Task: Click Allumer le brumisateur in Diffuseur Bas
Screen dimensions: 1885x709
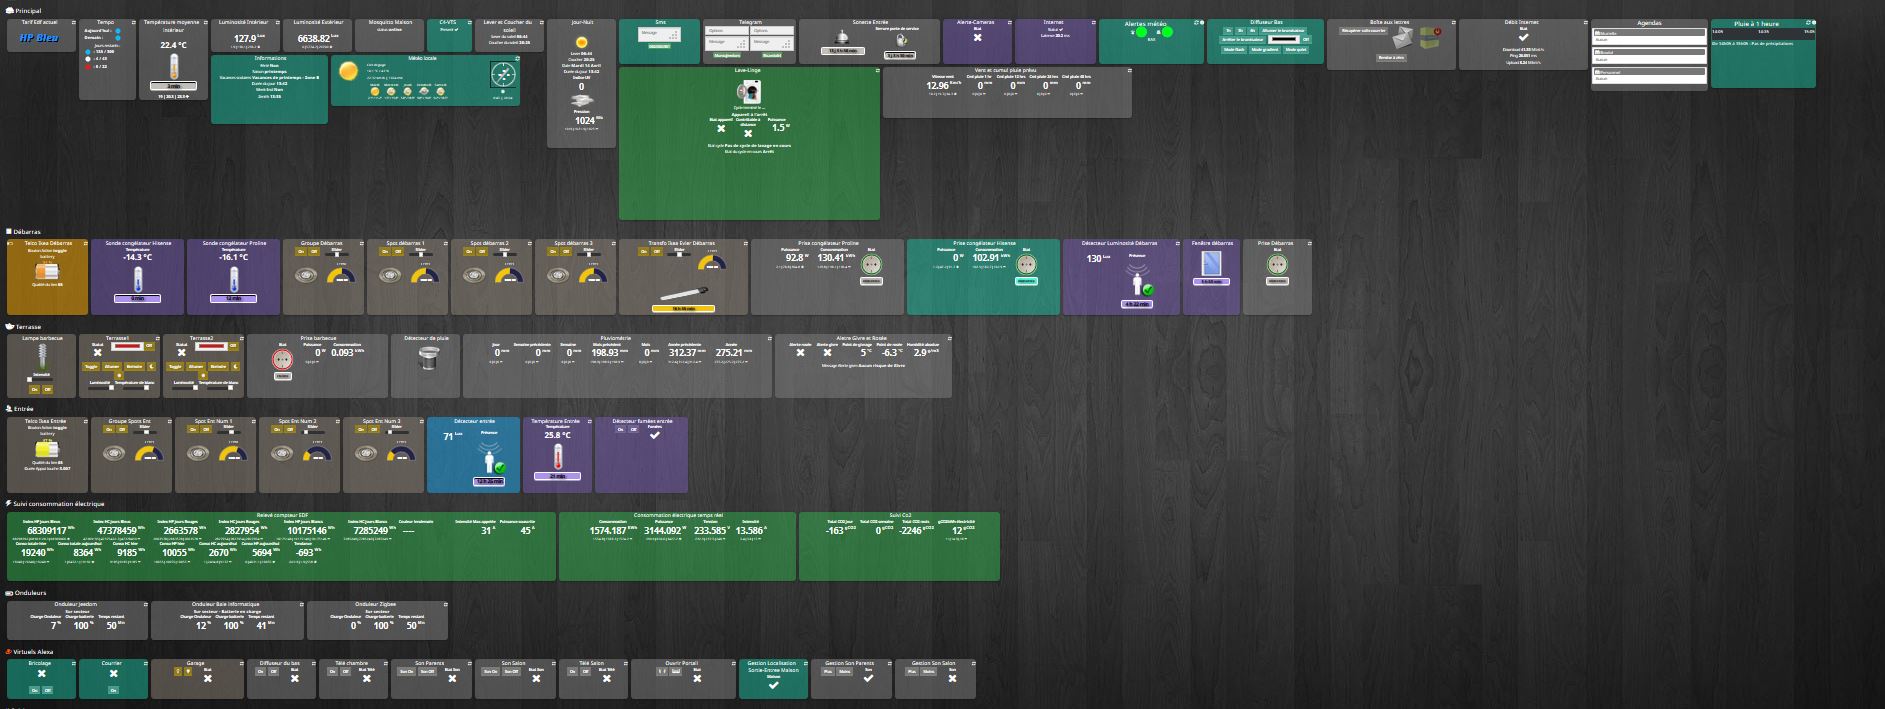Action: point(1284,31)
